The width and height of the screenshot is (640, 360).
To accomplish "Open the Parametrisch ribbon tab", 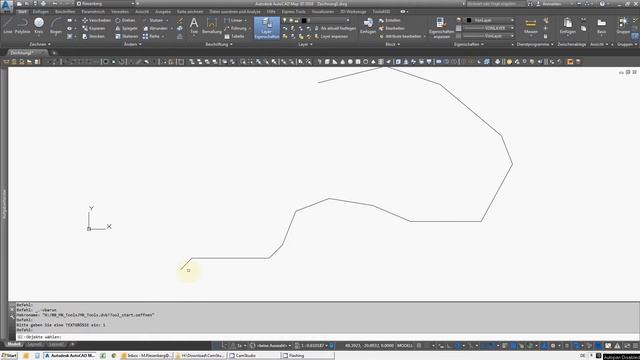I will pyautogui.click(x=93, y=11).
